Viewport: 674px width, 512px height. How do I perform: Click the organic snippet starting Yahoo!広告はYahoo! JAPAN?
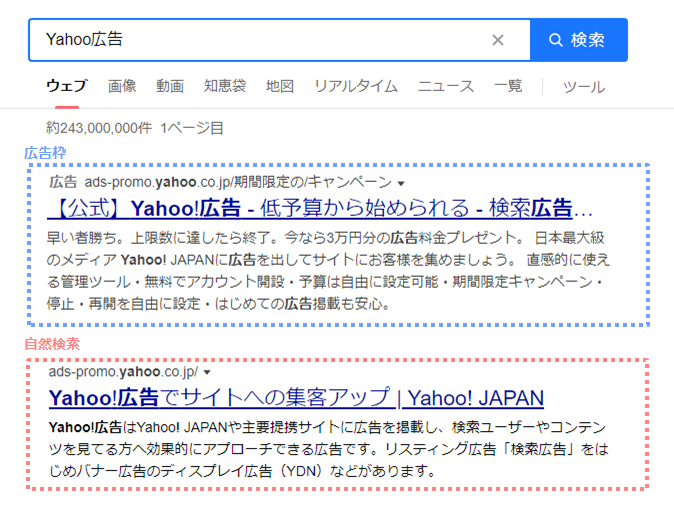pyautogui.click(x=328, y=449)
